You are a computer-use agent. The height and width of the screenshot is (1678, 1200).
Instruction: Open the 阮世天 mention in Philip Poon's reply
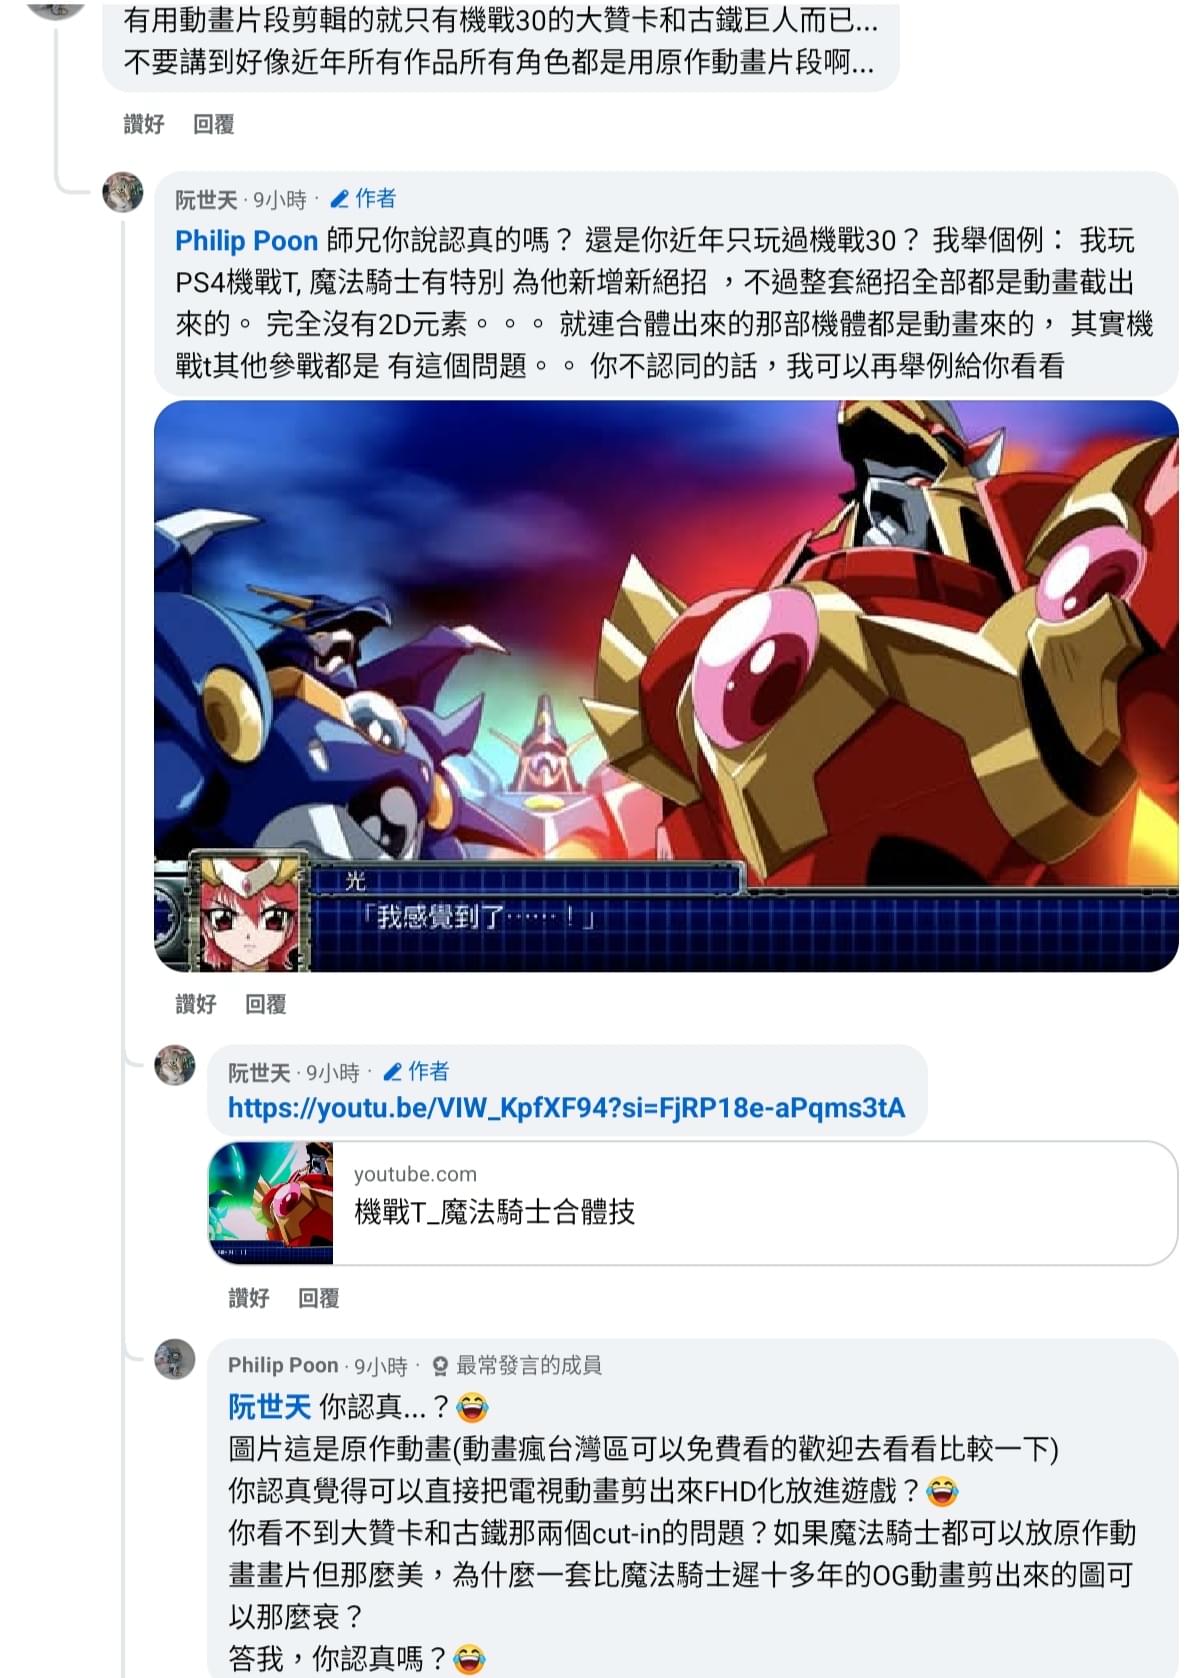(269, 1407)
